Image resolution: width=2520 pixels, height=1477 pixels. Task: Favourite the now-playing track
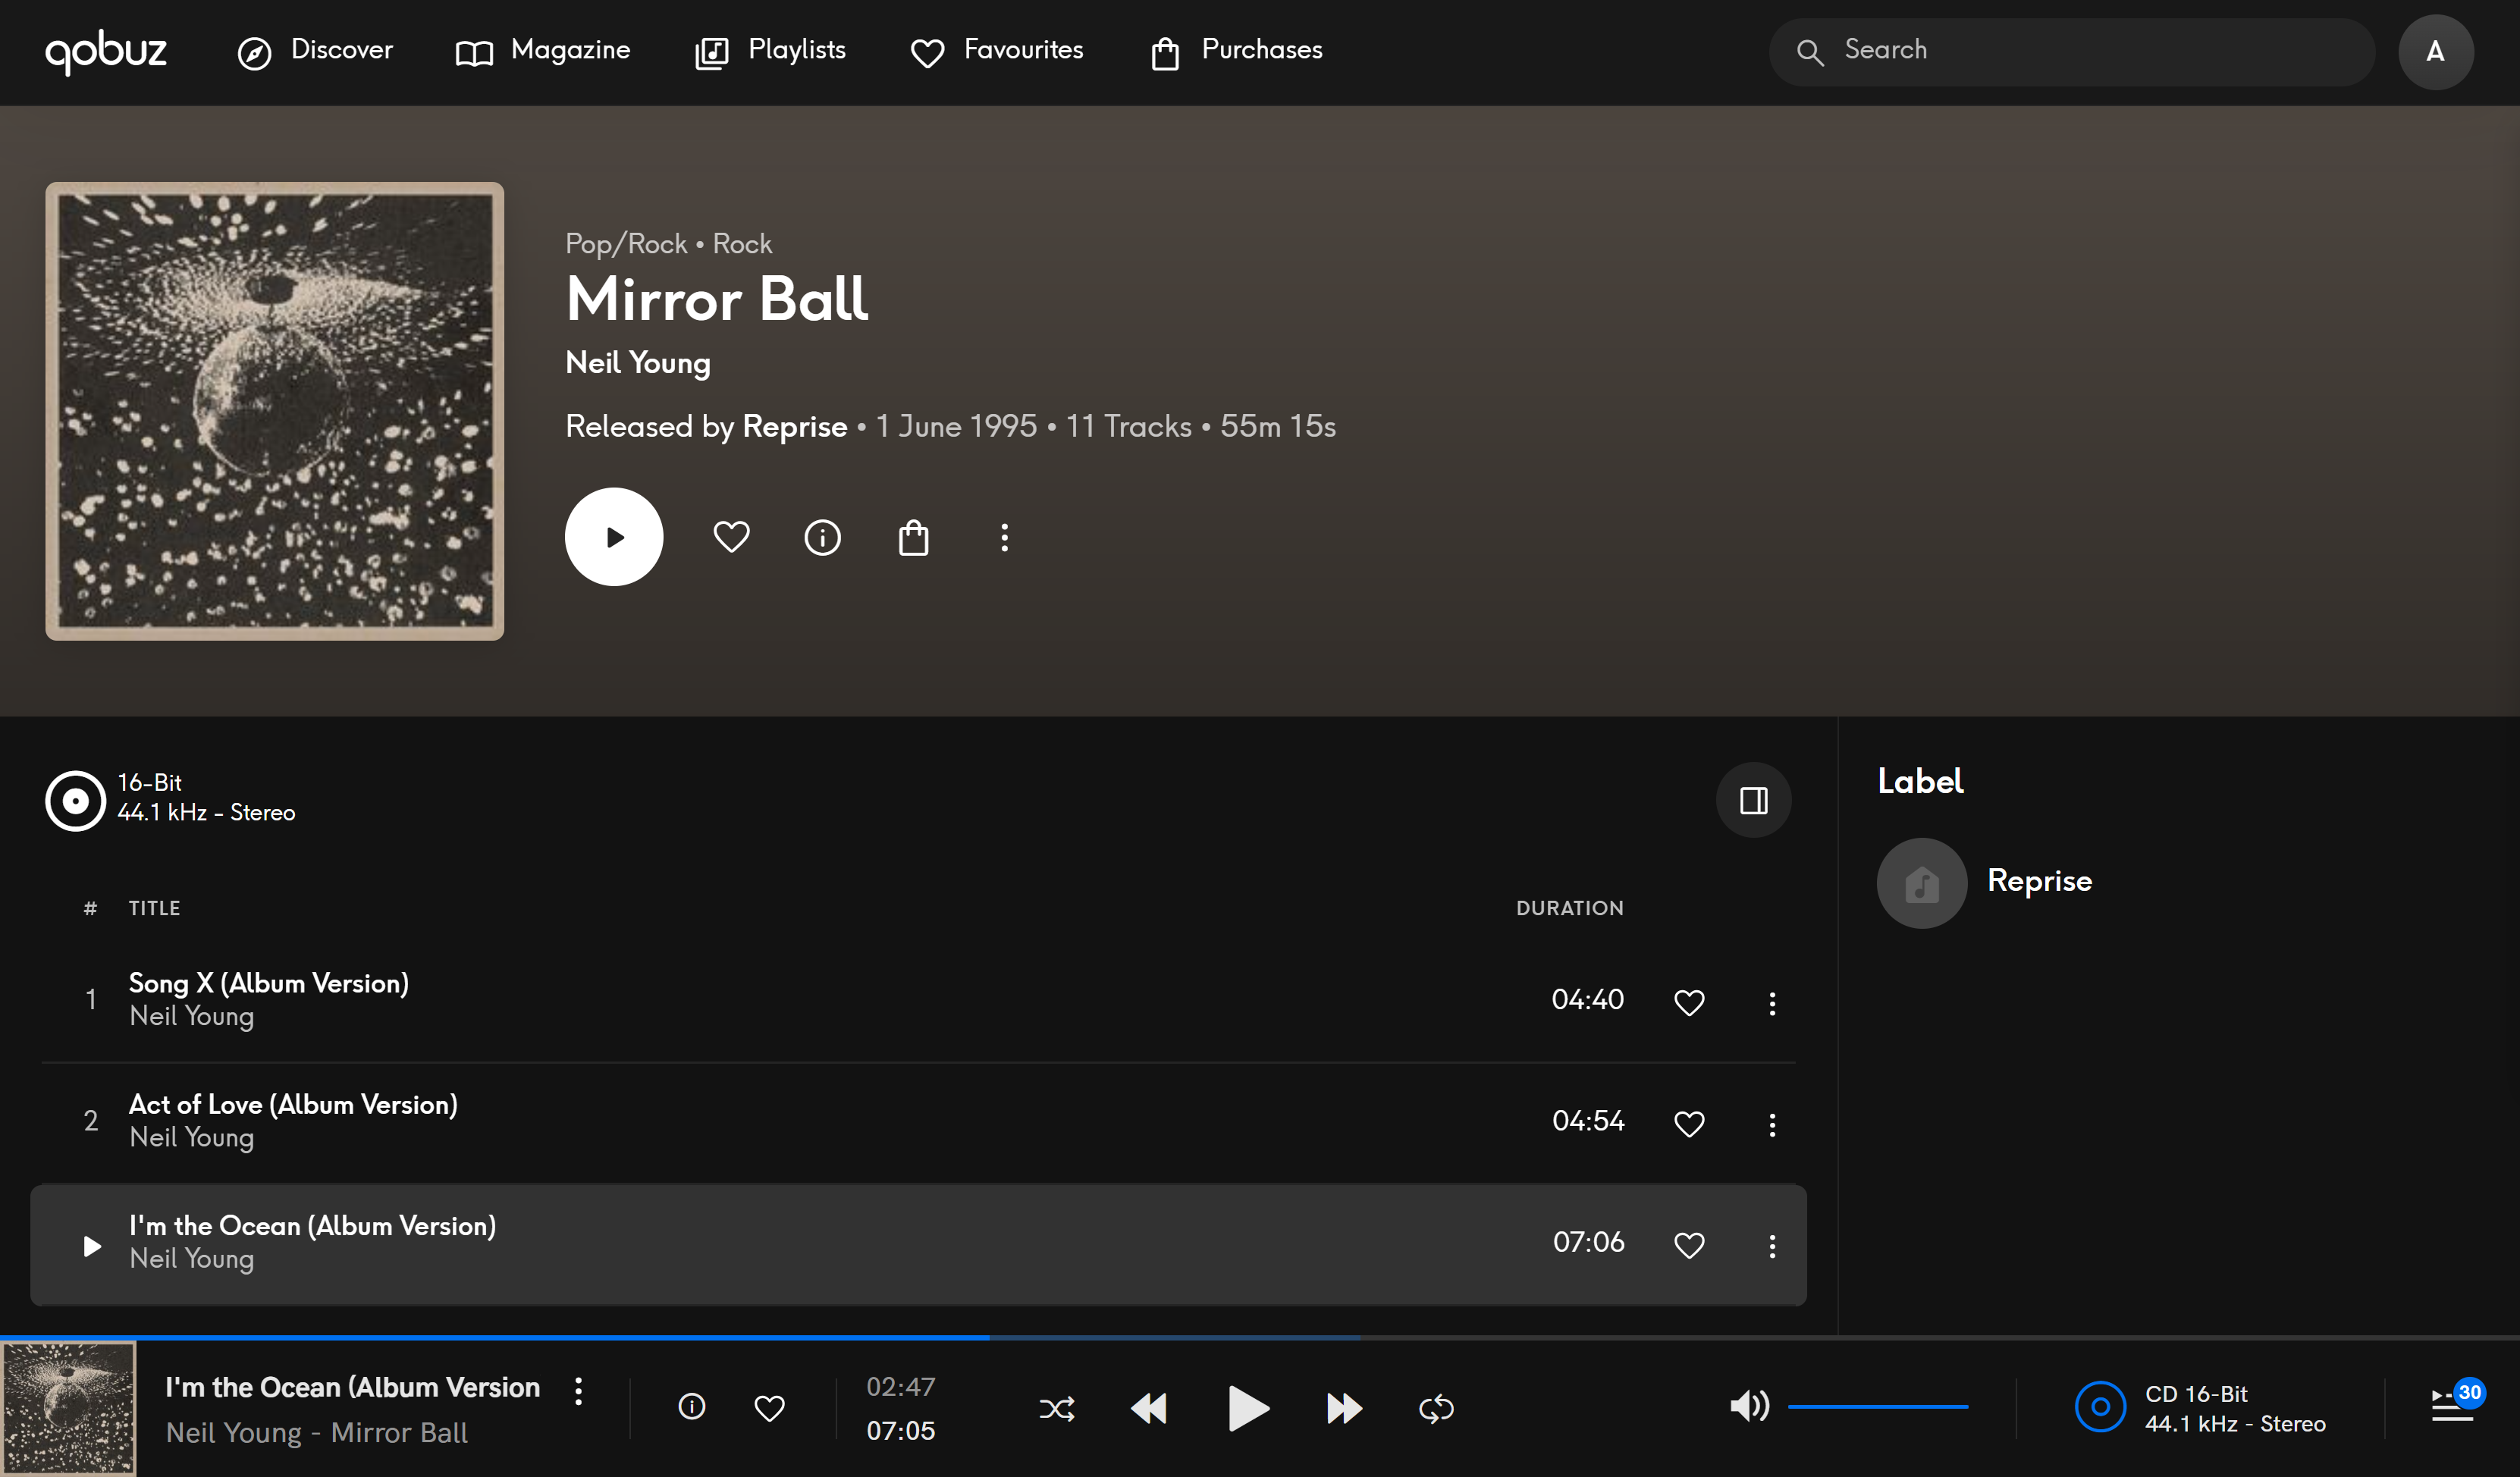(x=769, y=1408)
